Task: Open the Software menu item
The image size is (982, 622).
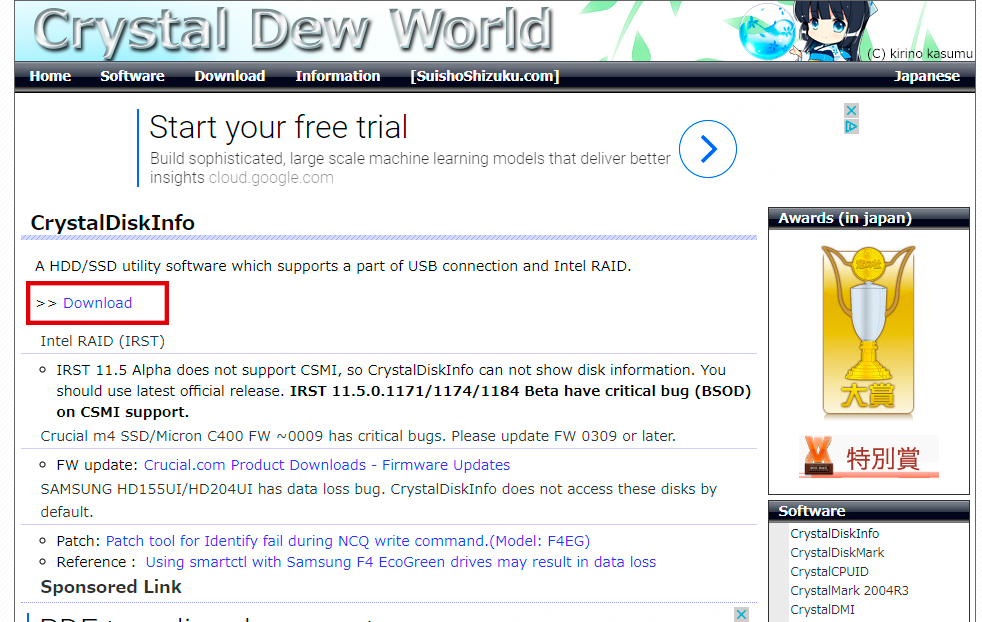Action: coord(132,76)
